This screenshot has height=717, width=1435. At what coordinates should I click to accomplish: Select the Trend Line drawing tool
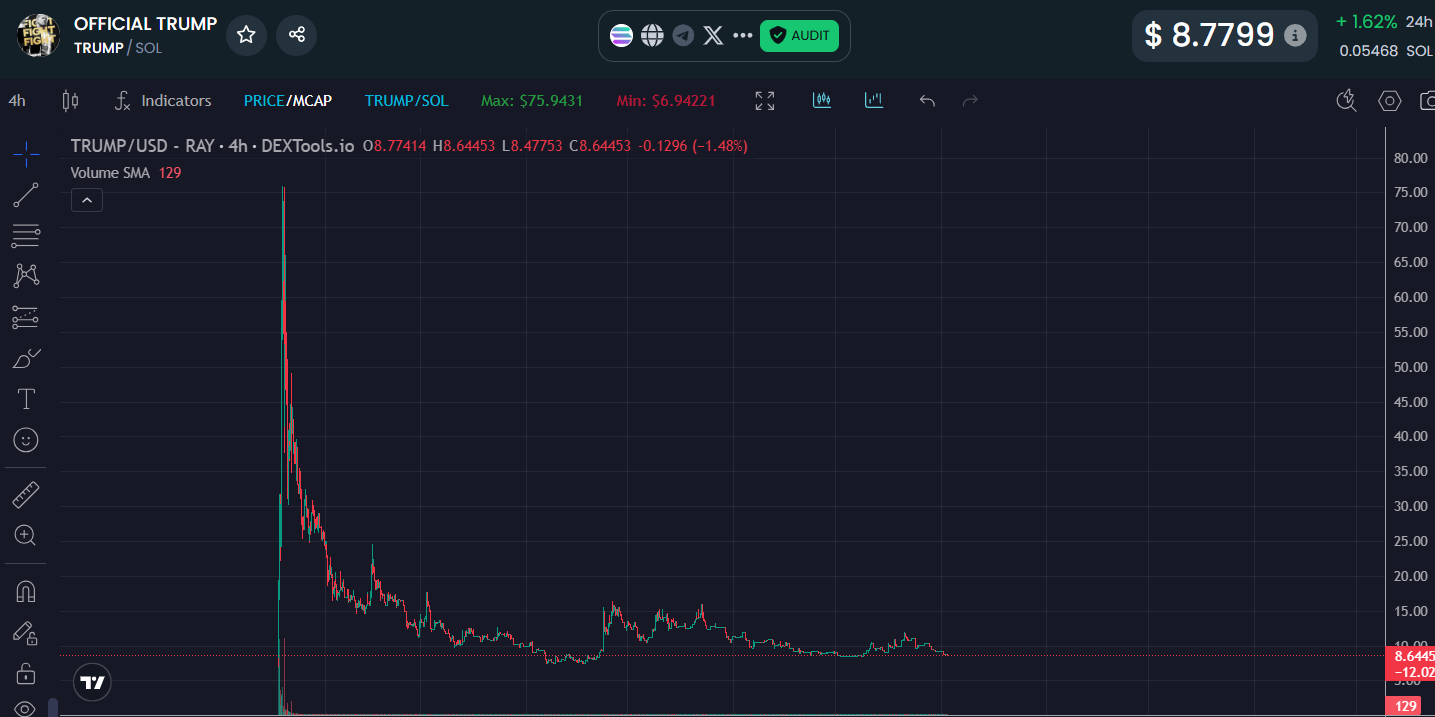pos(26,195)
